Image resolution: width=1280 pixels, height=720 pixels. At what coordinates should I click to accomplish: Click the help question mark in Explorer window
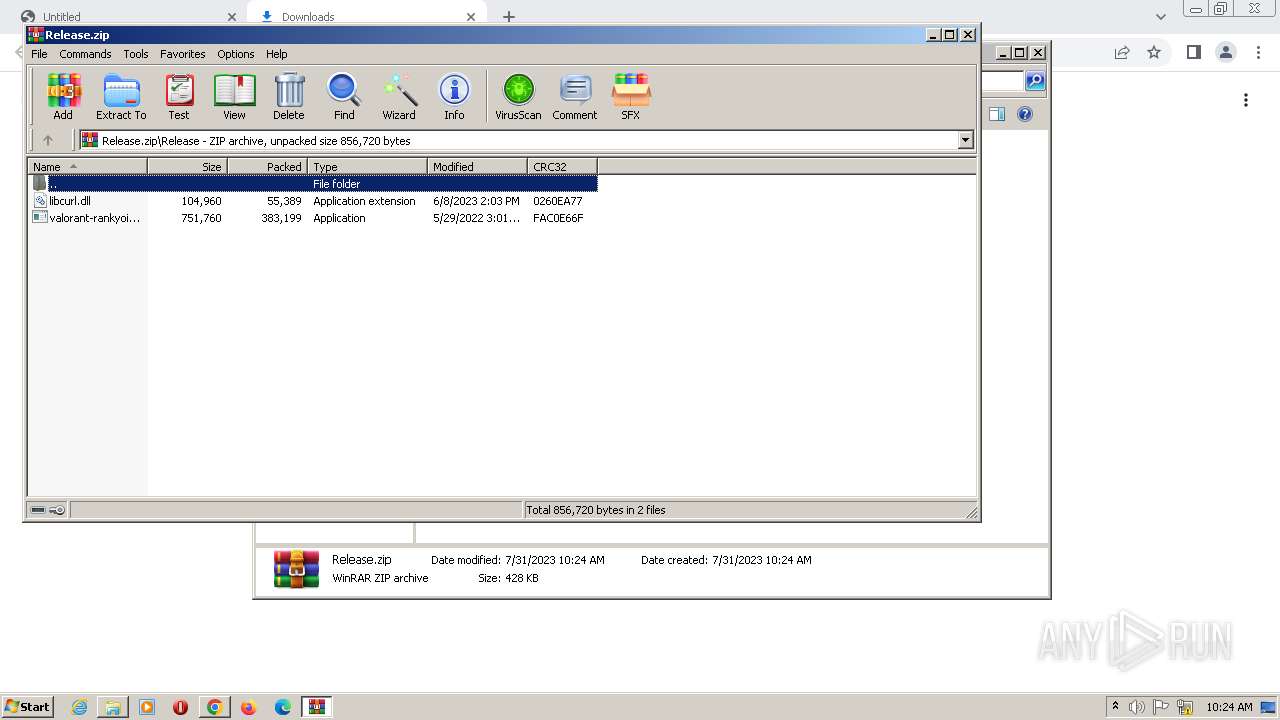(1025, 114)
